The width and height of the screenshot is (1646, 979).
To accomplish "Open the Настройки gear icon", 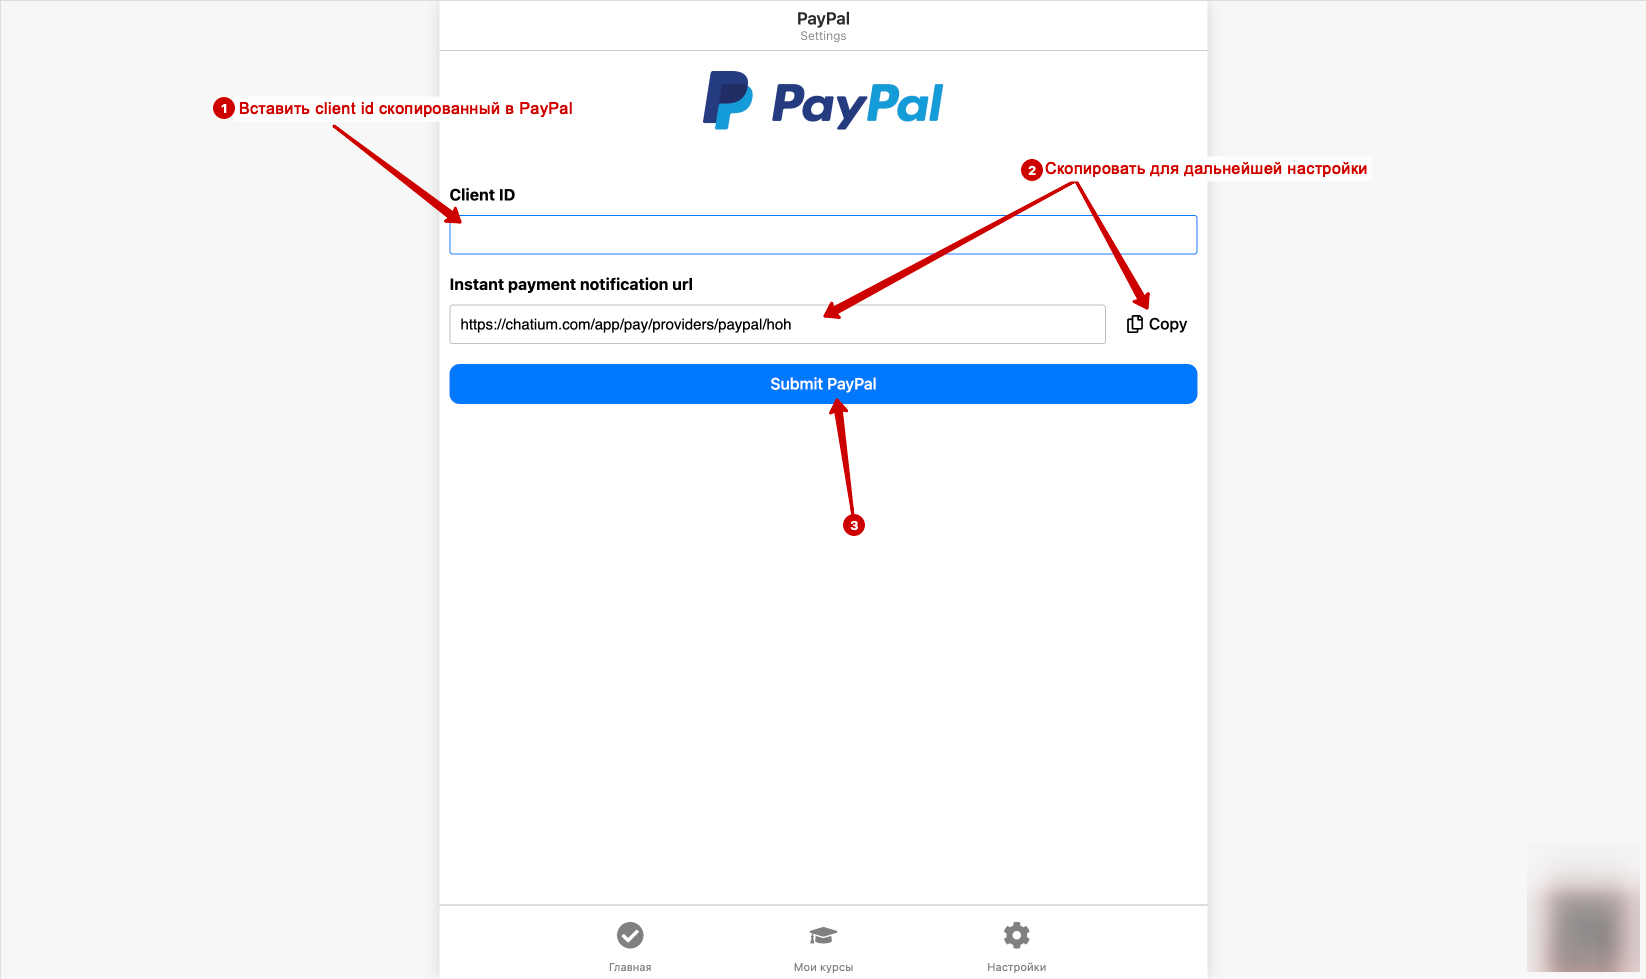I will 1017,935.
